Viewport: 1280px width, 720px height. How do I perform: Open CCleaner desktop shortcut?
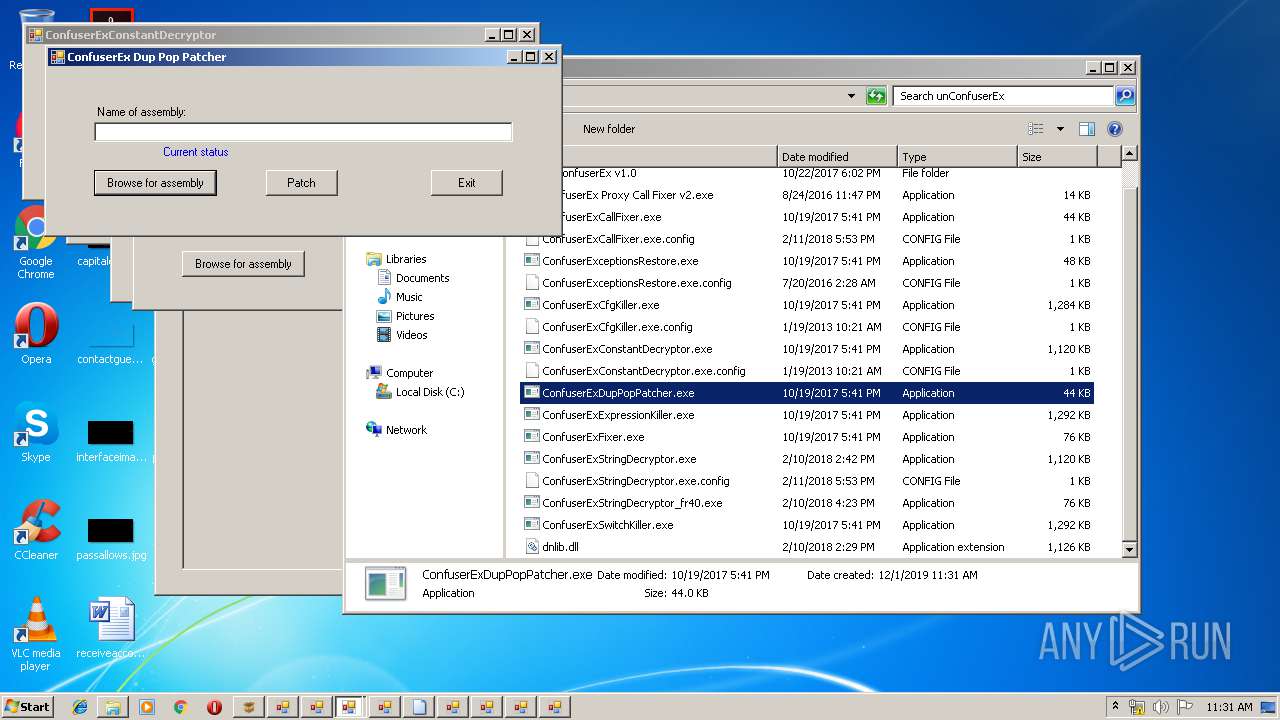(36, 530)
